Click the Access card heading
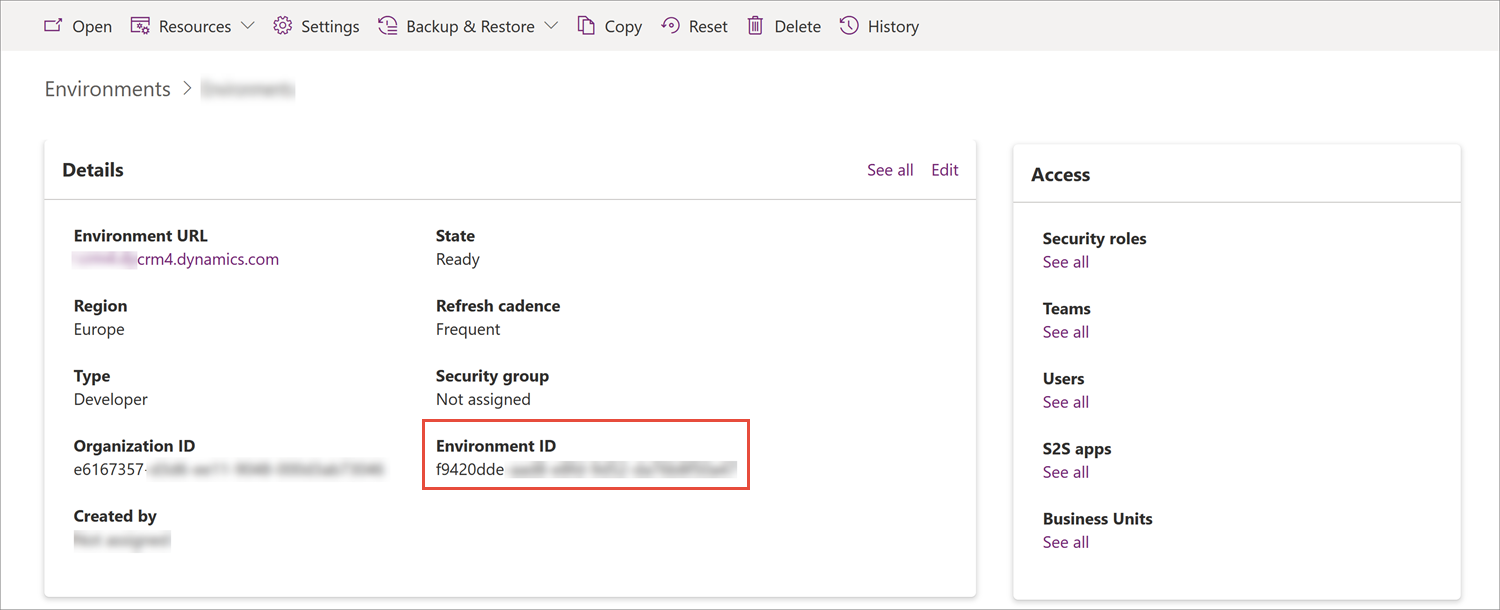 coord(1060,175)
